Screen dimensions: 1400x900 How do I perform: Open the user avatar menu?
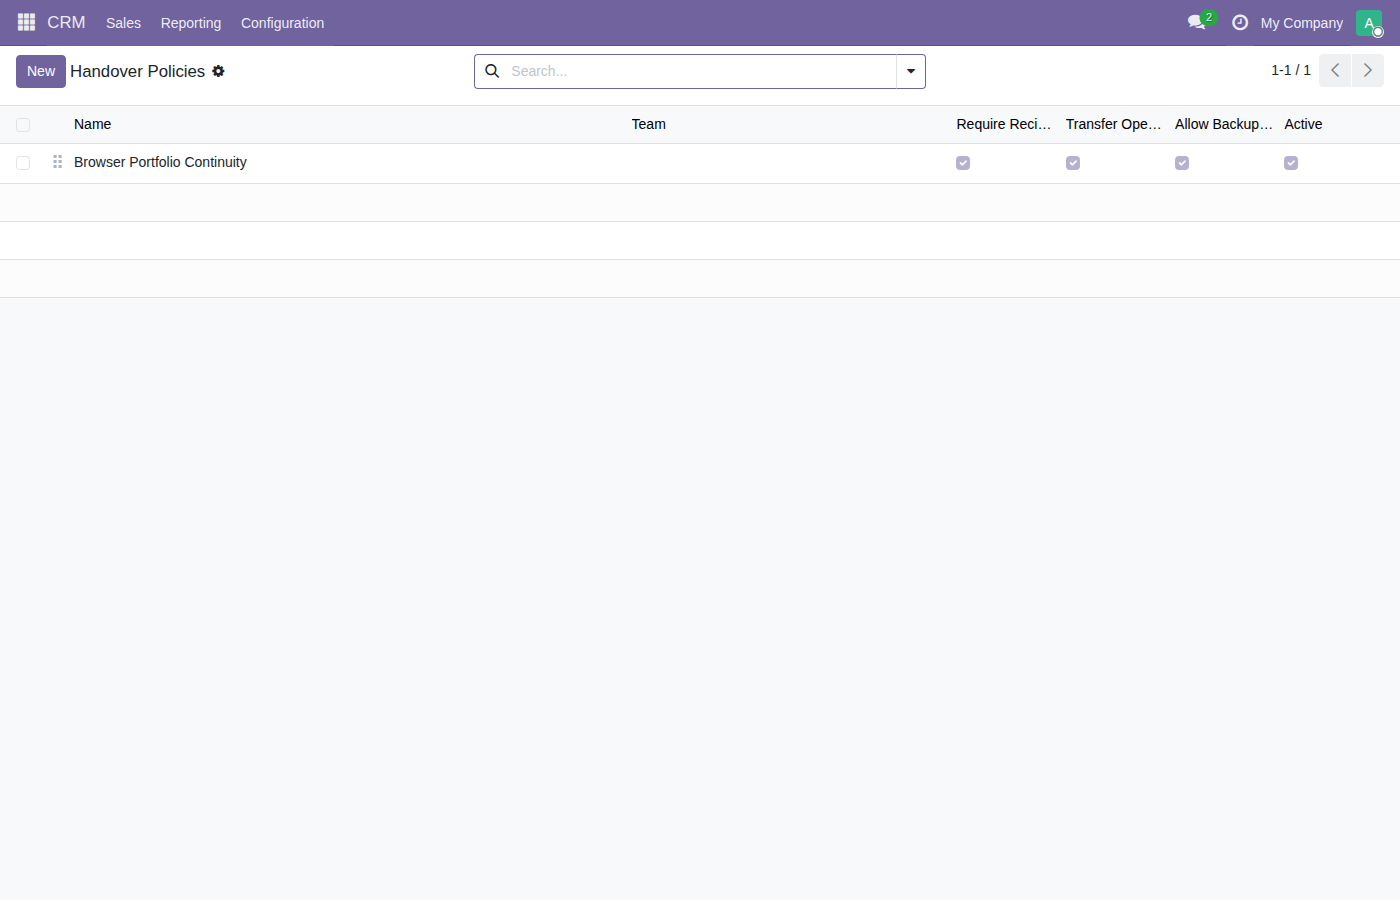pyautogui.click(x=1369, y=22)
